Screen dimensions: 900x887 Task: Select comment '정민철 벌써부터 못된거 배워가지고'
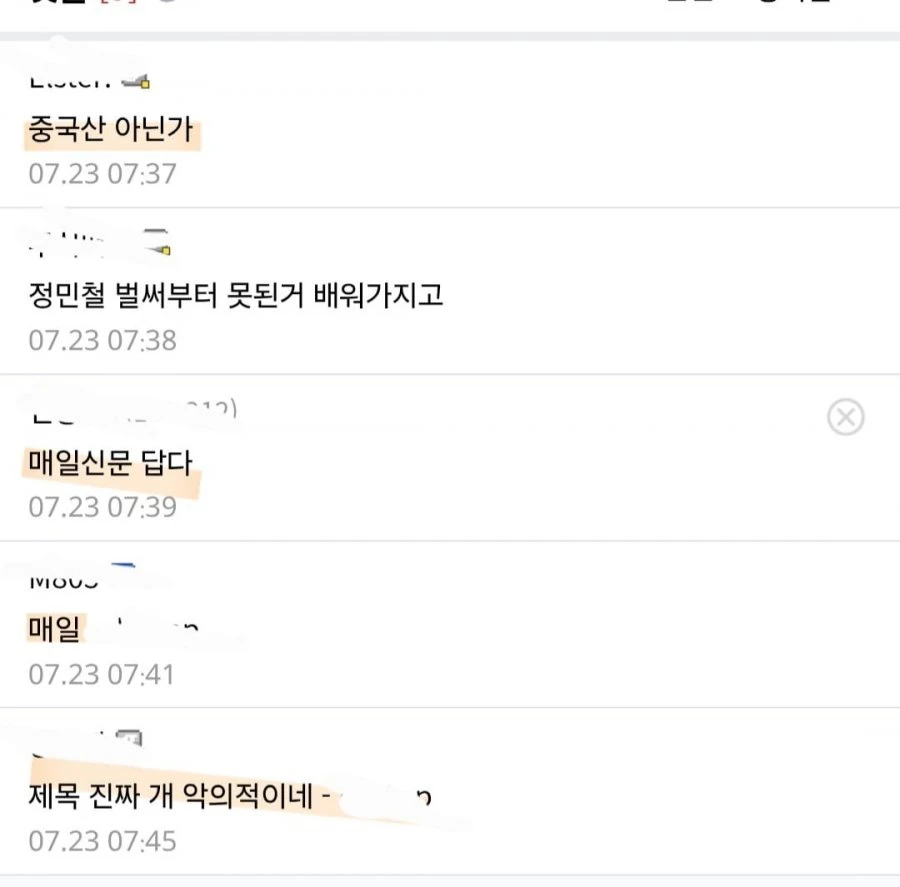click(235, 295)
